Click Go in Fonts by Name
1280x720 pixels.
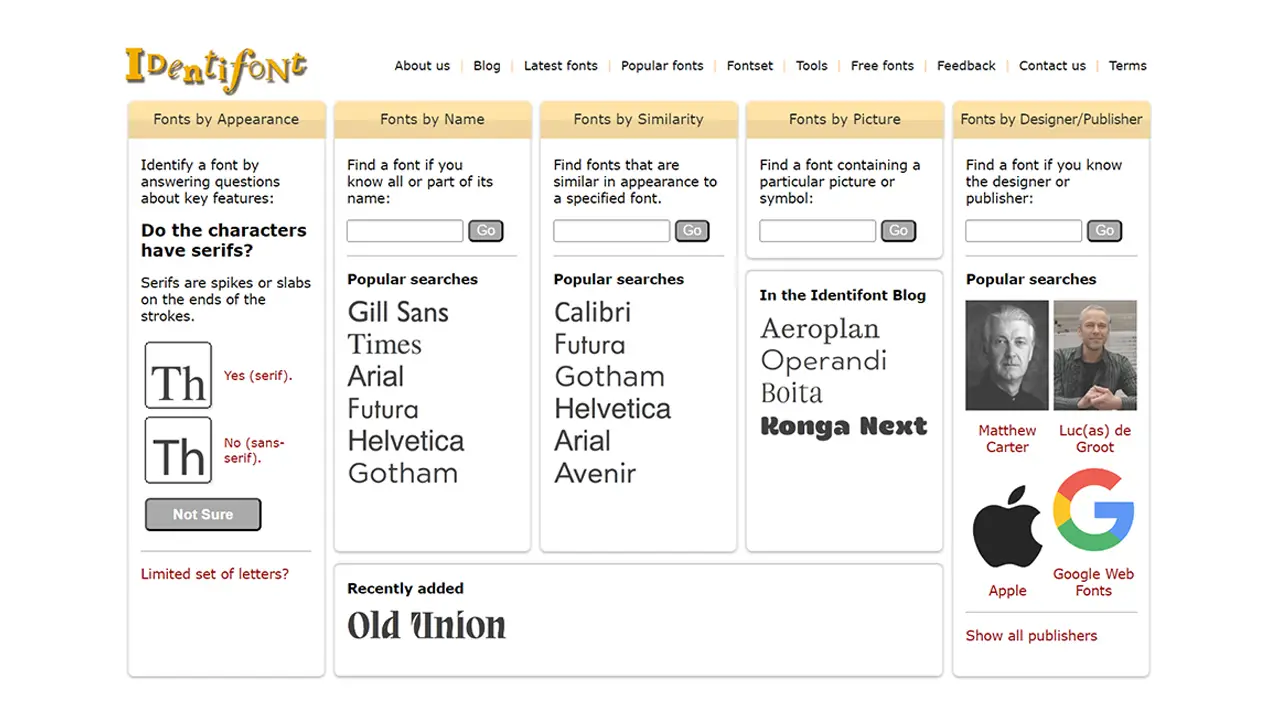pyautogui.click(x=486, y=231)
